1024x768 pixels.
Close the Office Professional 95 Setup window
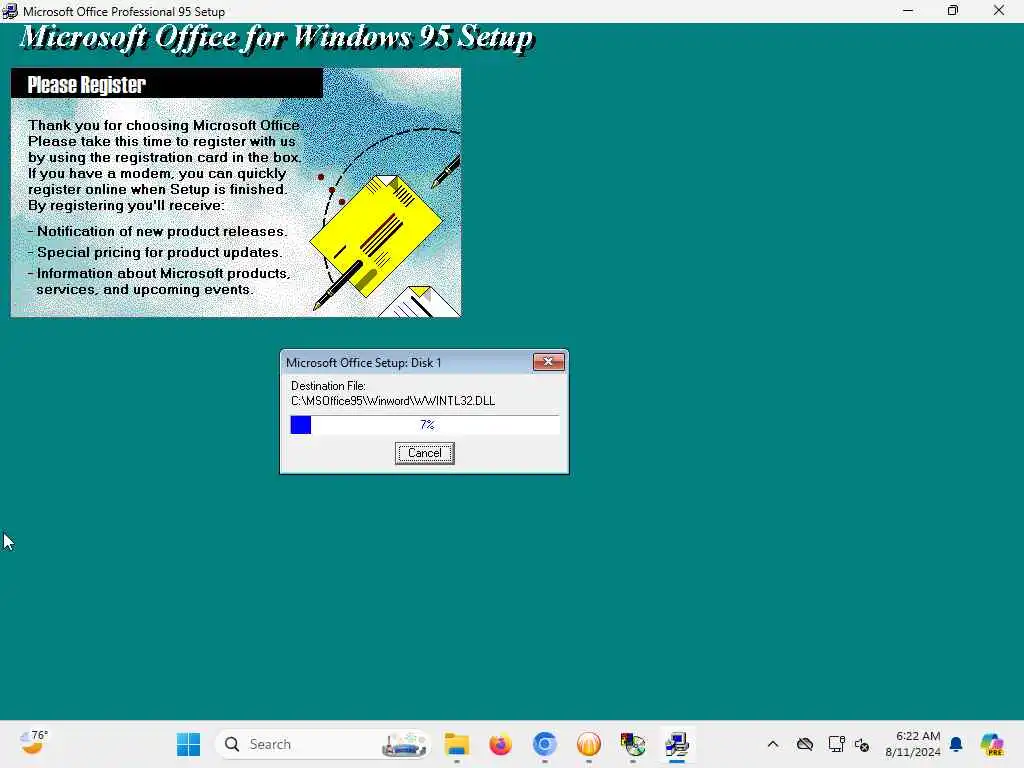999,10
